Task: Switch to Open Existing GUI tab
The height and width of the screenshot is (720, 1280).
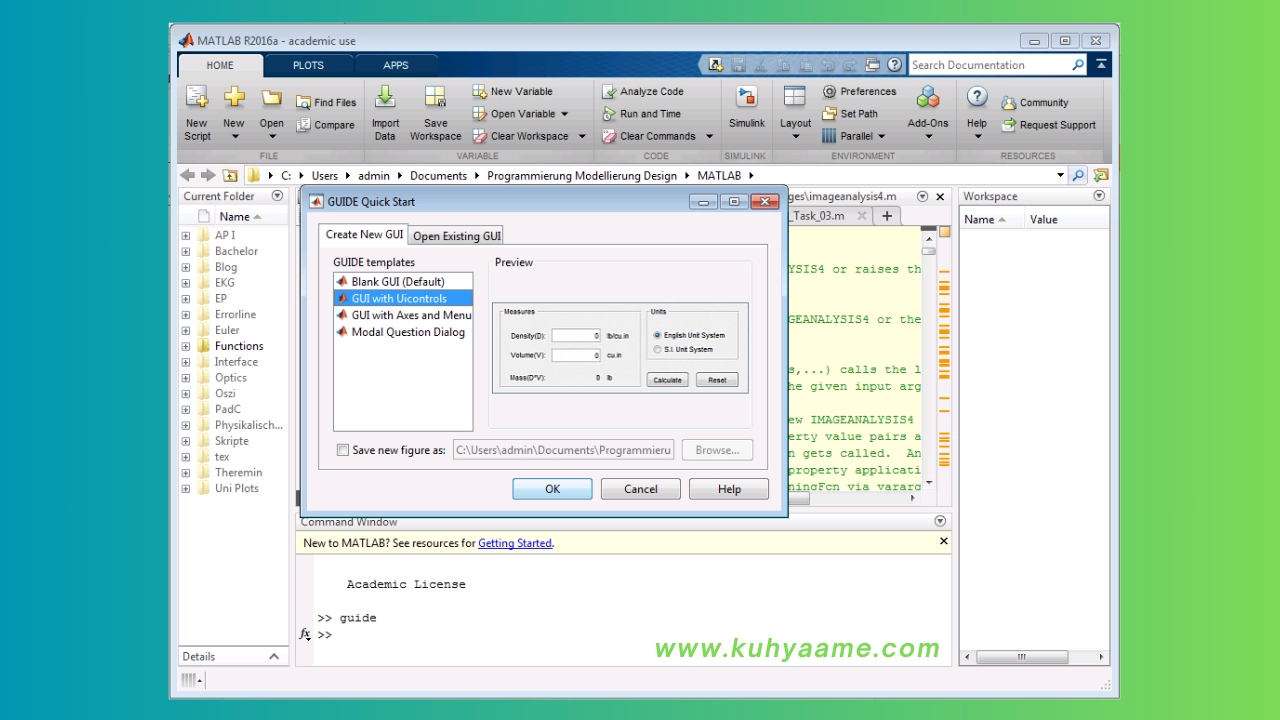Action: click(457, 236)
